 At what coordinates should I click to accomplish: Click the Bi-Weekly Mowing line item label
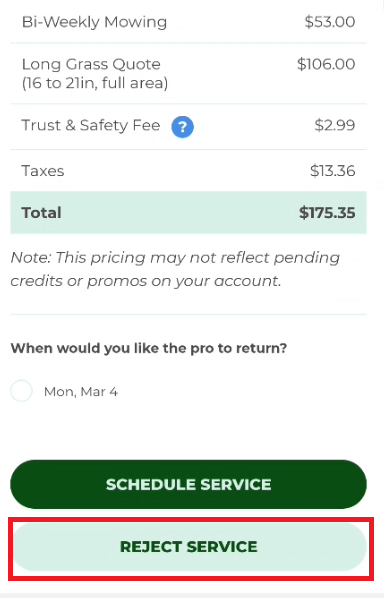point(94,22)
